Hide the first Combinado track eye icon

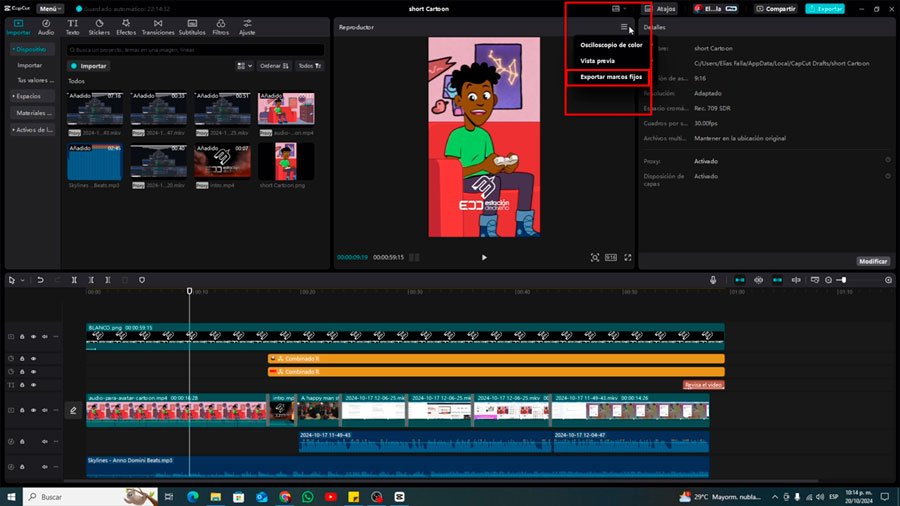coord(33,359)
